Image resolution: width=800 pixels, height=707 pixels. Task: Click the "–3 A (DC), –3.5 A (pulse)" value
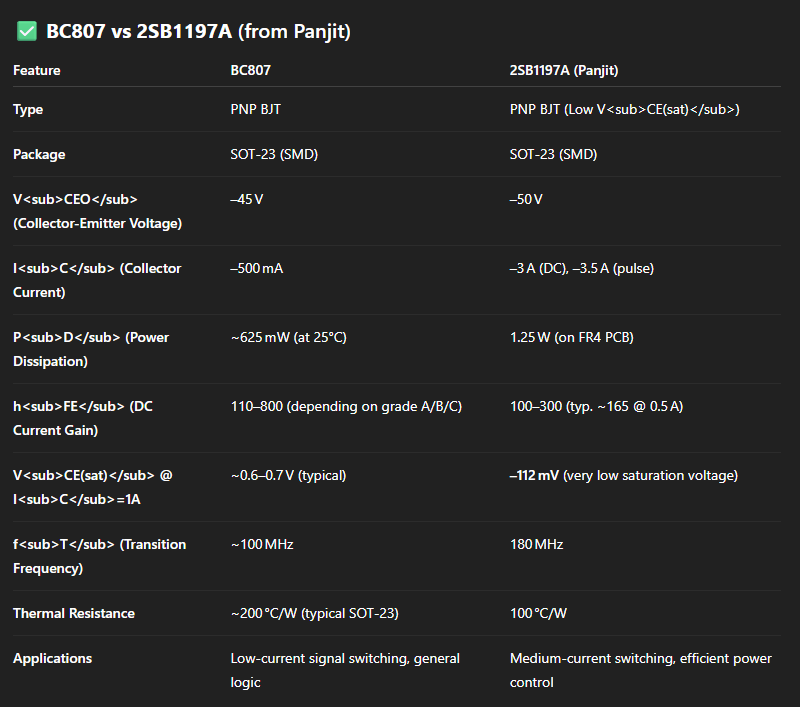point(582,268)
